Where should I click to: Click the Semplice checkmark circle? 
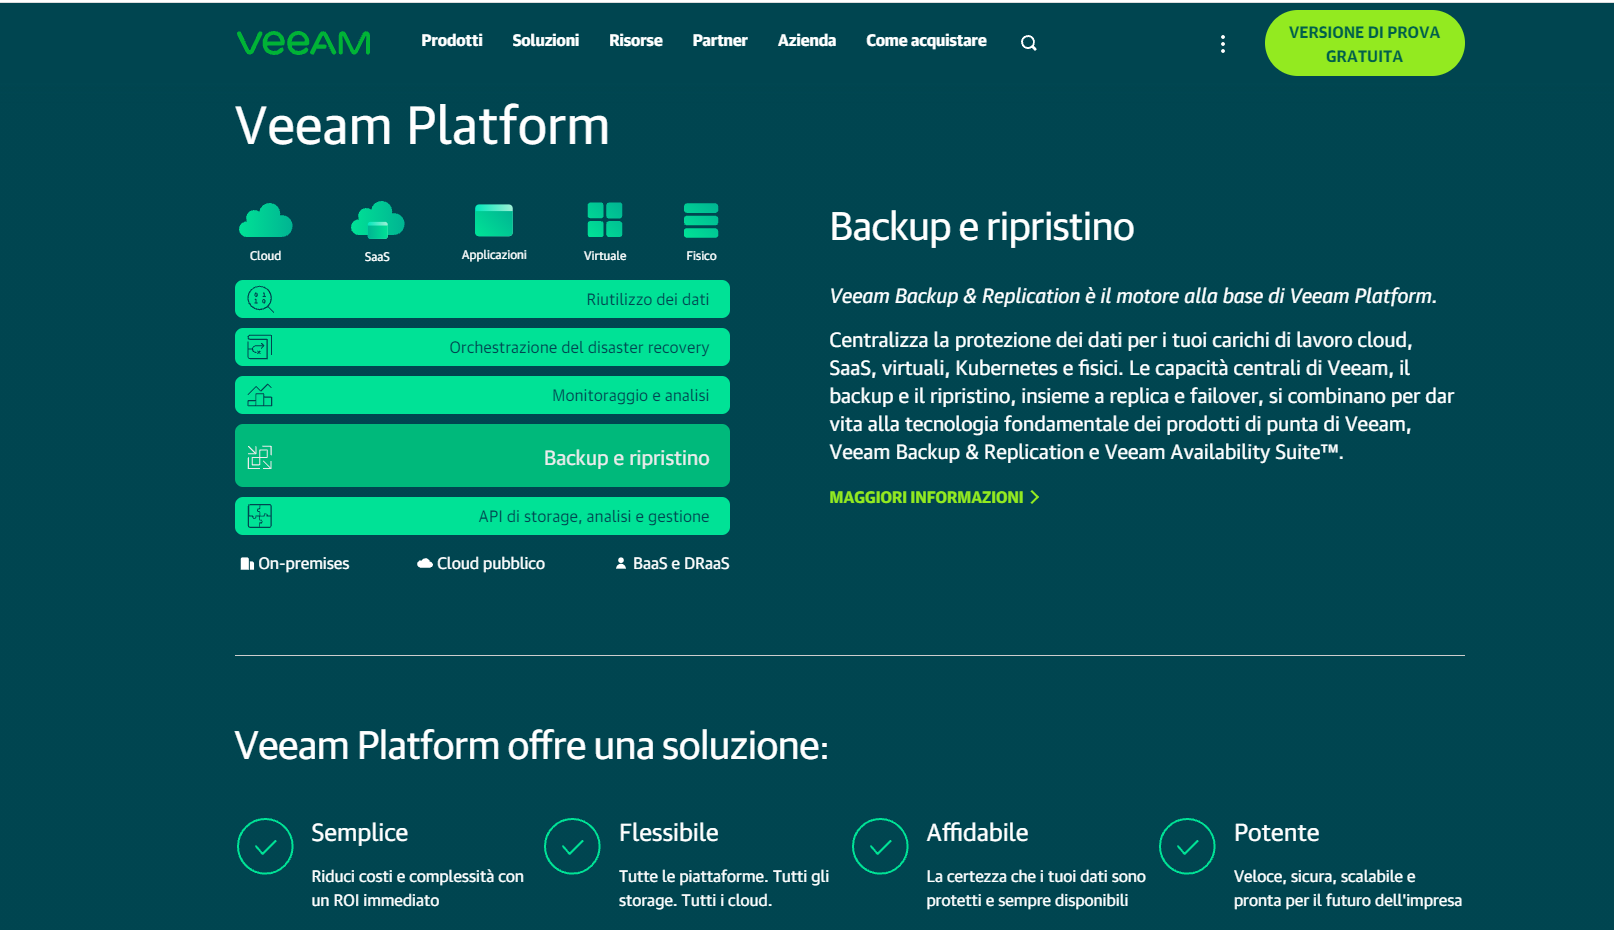click(265, 846)
